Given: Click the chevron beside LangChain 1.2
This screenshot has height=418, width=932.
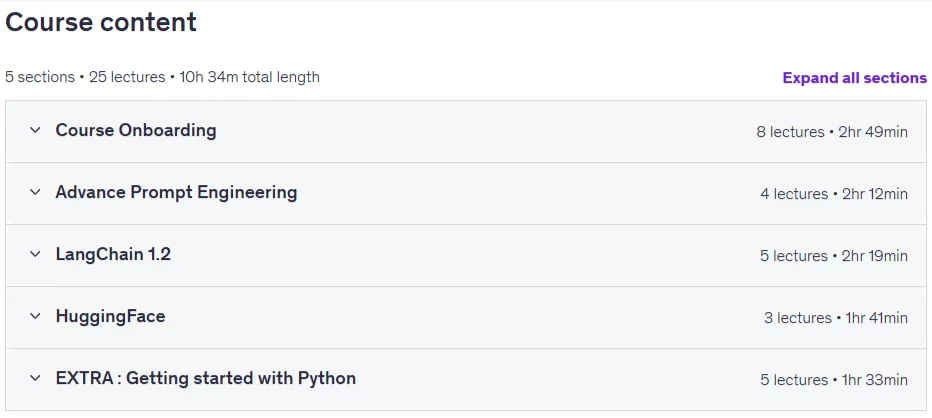Looking at the screenshot, I should (x=35, y=254).
